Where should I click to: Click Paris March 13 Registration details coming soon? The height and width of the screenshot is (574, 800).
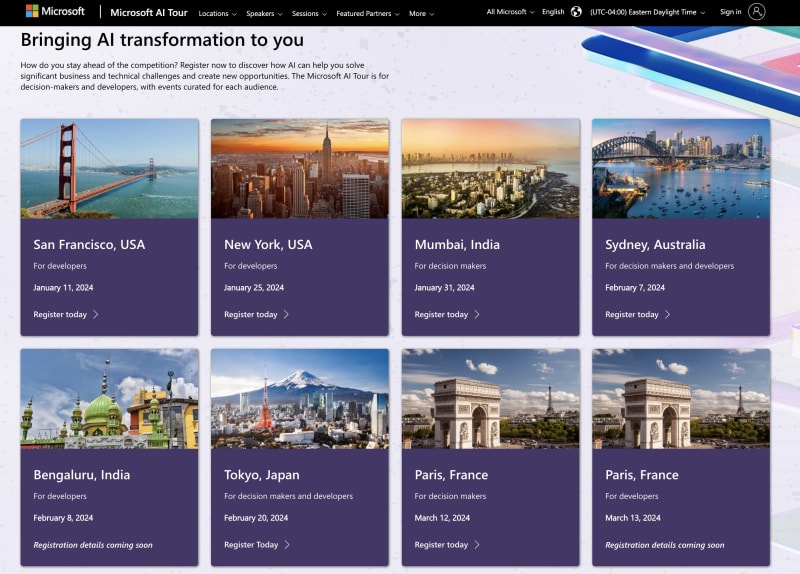tap(665, 545)
